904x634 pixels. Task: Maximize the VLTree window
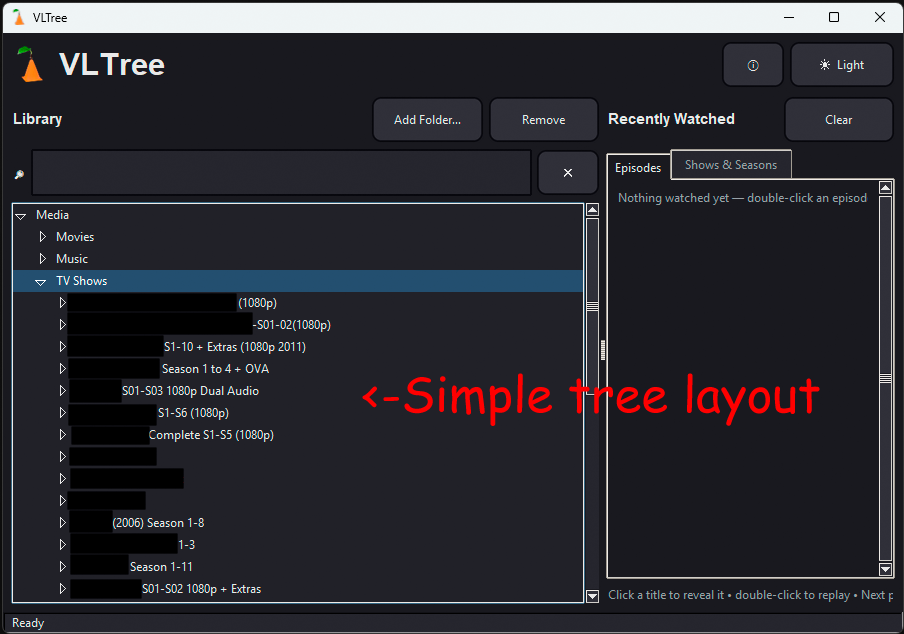click(x=834, y=17)
